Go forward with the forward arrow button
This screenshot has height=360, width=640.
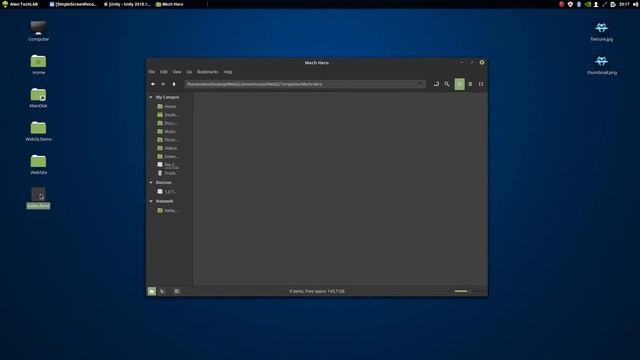point(163,84)
